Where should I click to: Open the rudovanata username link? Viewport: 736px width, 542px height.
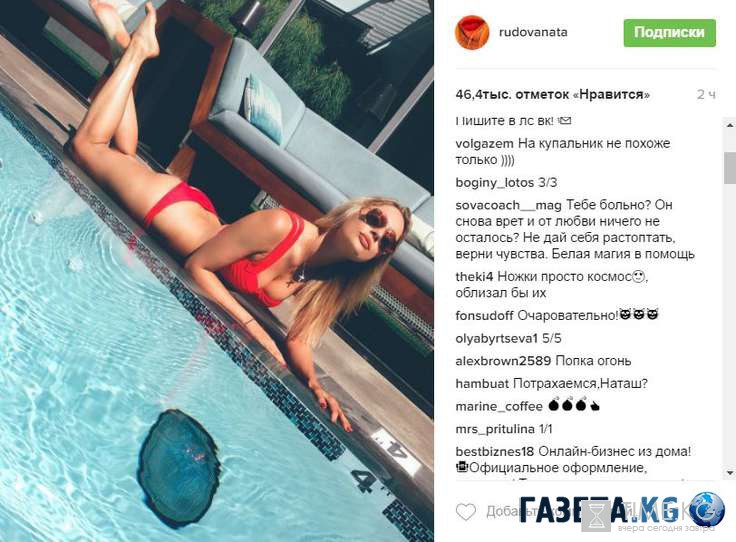point(533,32)
